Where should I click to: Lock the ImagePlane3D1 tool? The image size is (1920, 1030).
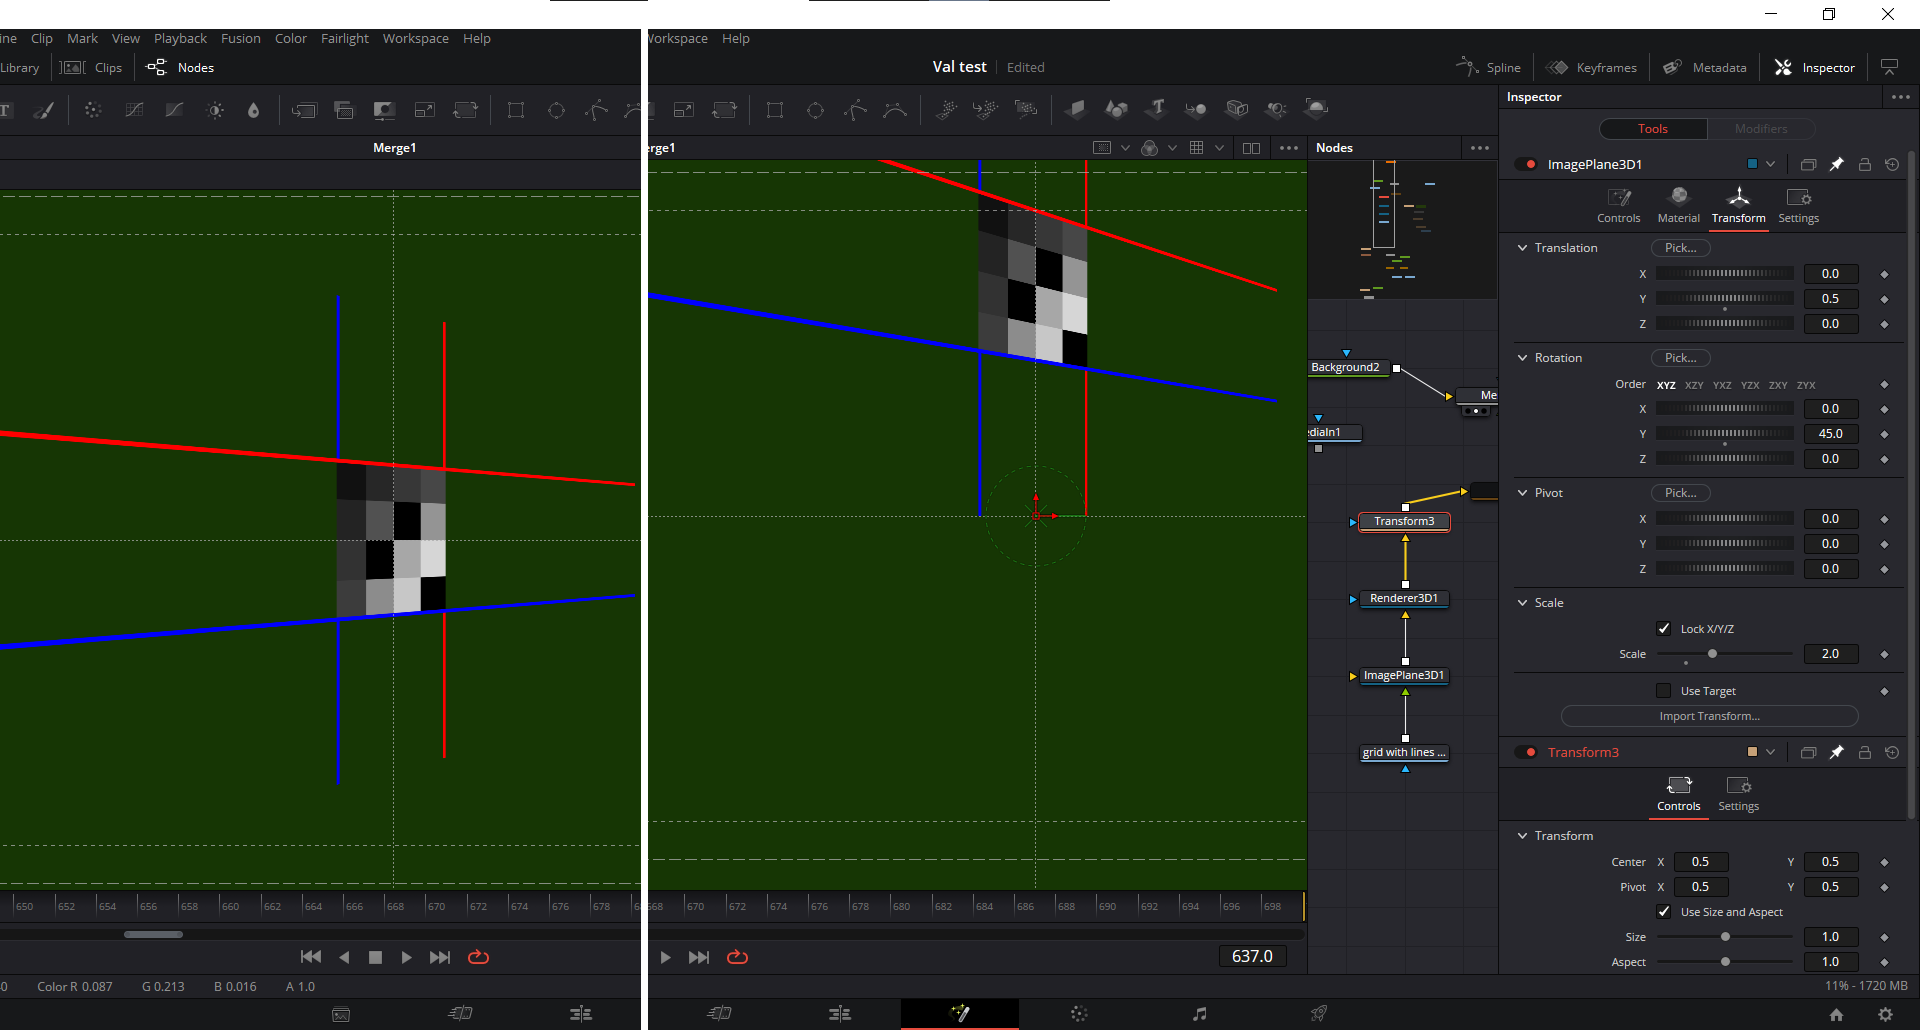1865,164
